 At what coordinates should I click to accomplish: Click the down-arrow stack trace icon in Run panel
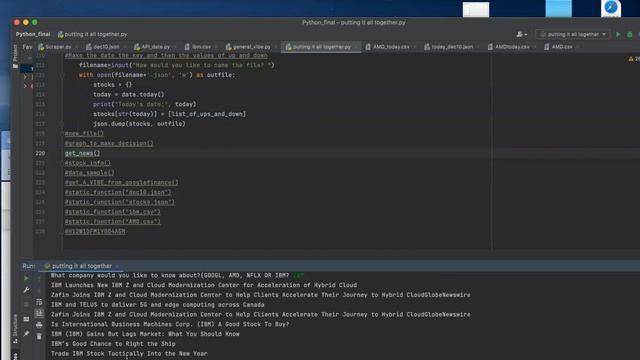(39, 291)
